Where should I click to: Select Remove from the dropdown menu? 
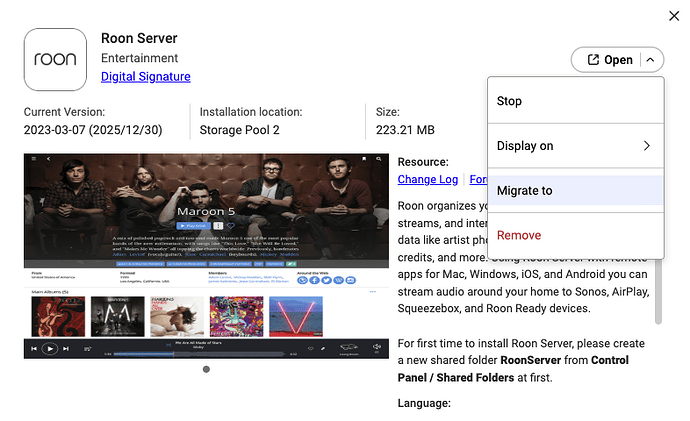click(x=574, y=235)
